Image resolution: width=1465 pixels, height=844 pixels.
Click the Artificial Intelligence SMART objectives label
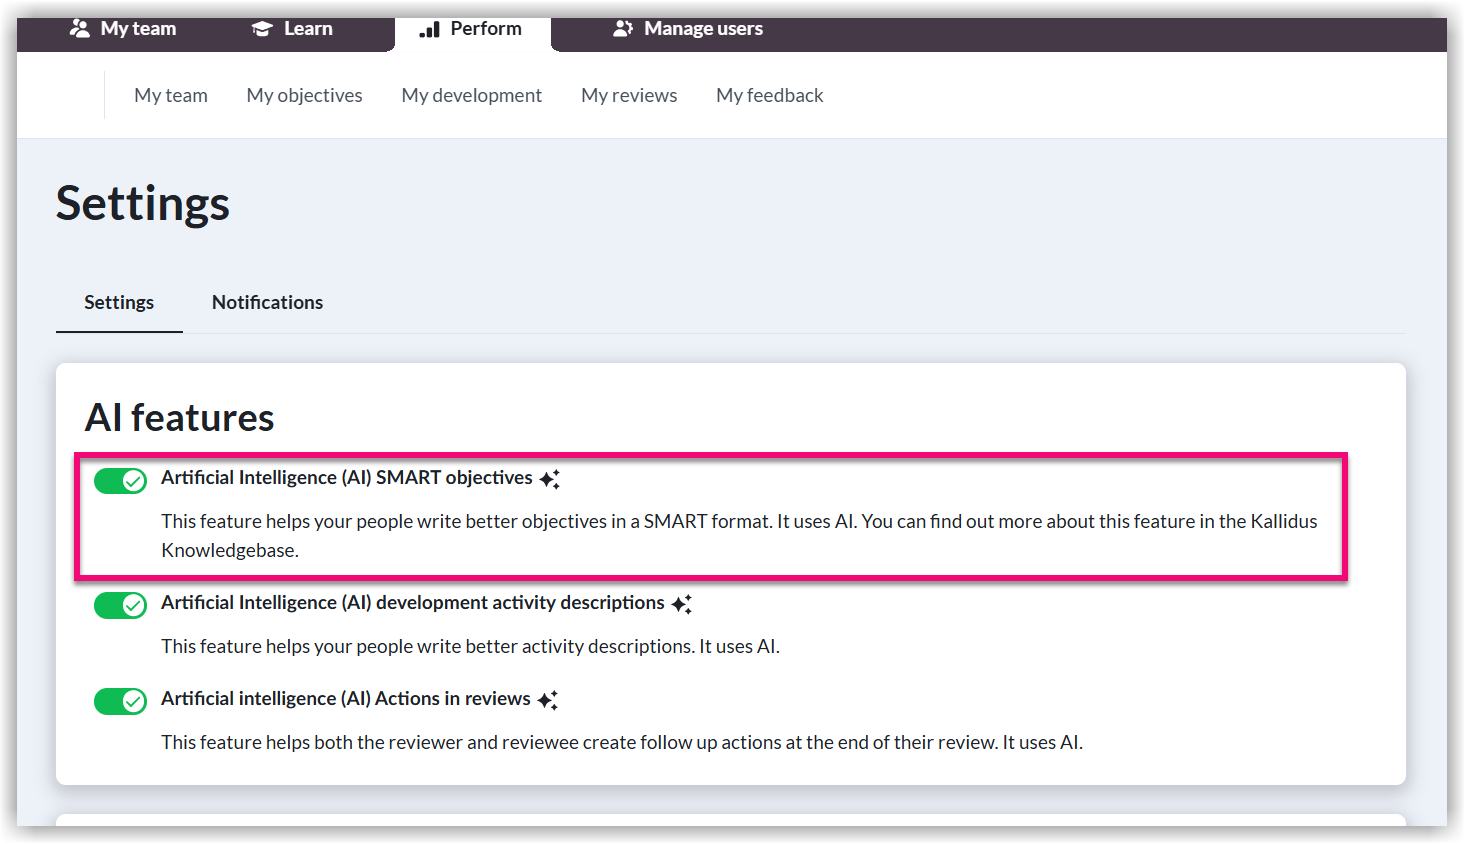[x=346, y=478]
